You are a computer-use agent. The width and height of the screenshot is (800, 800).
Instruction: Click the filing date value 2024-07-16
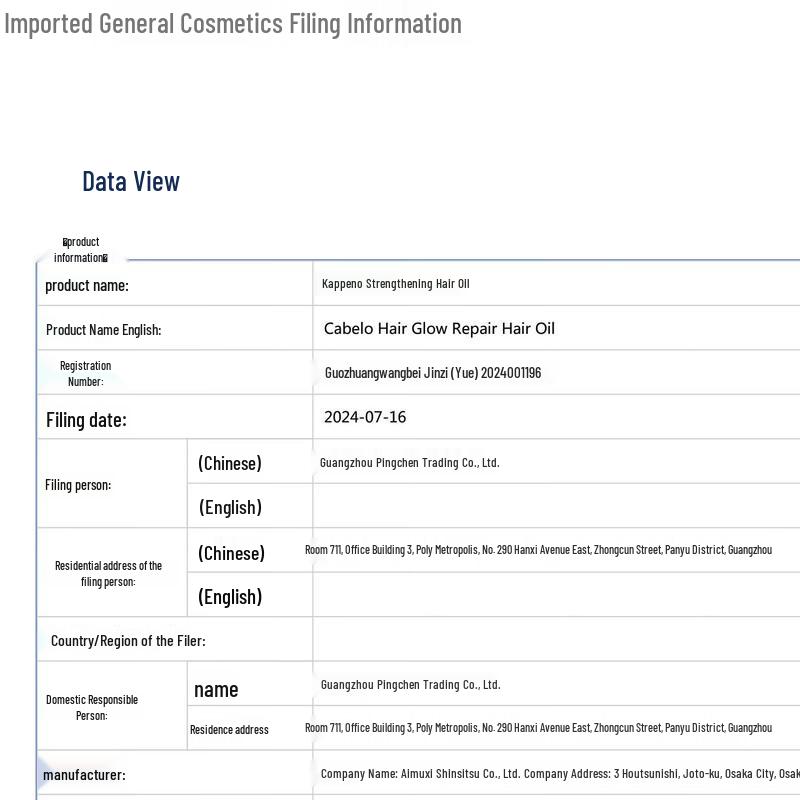(x=365, y=417)
